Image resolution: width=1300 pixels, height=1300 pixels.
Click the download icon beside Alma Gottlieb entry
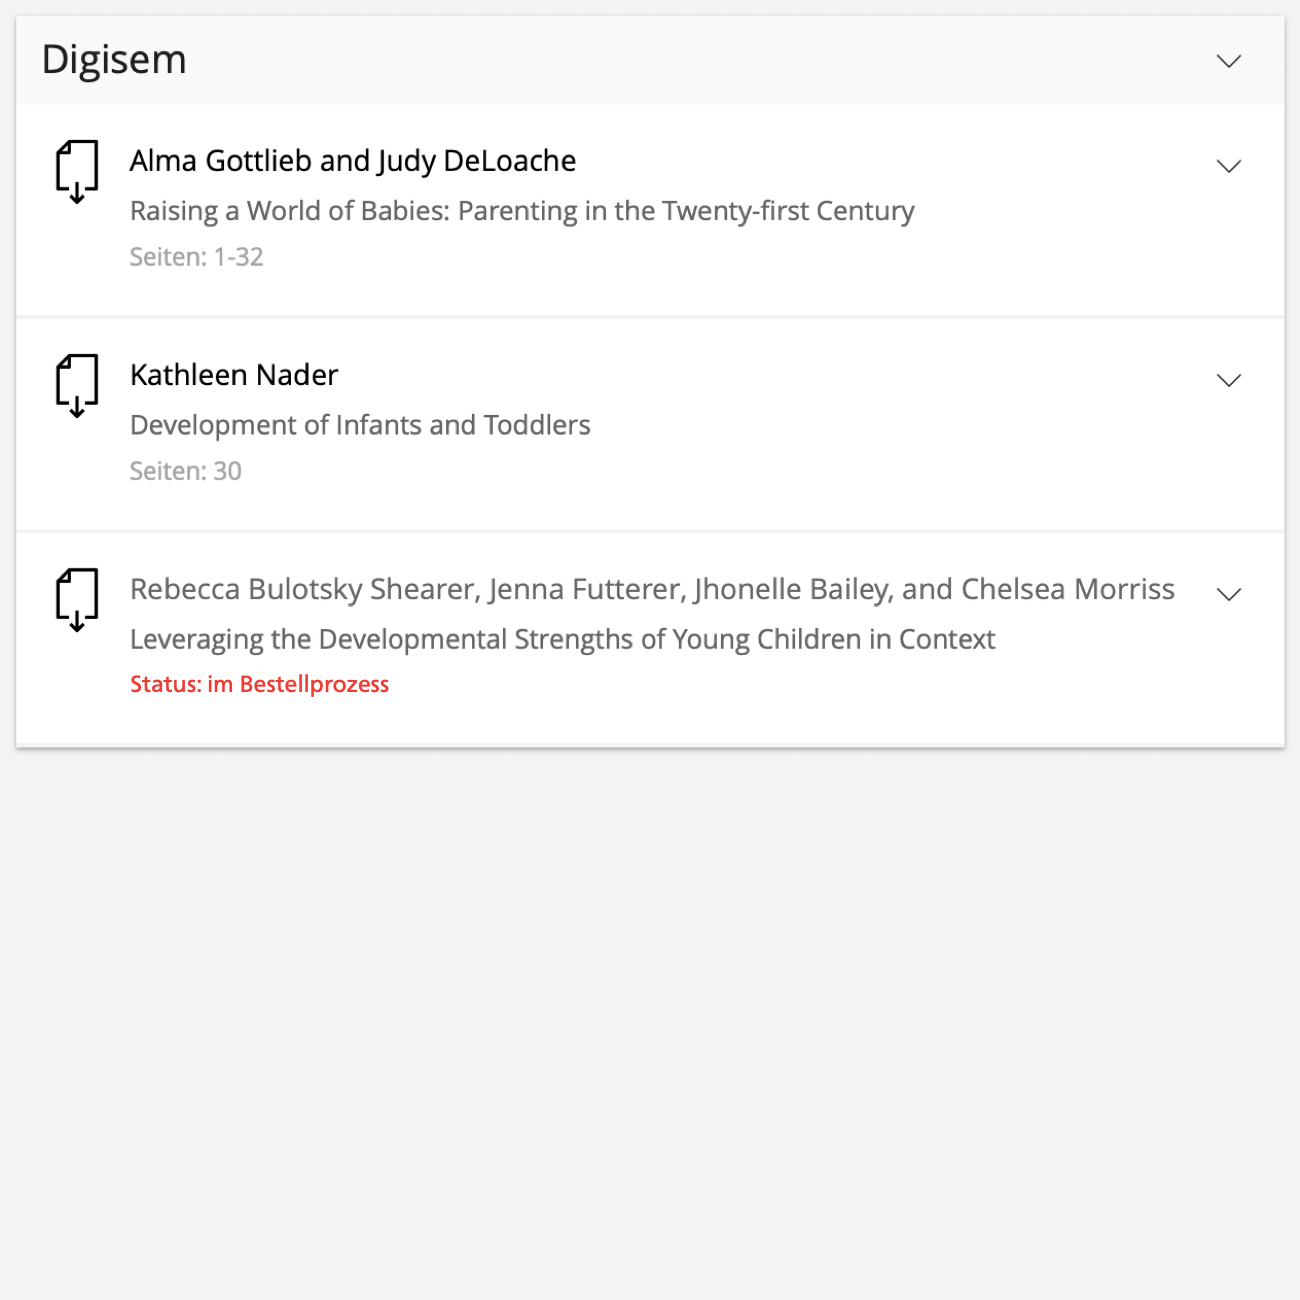tap(77, 172)
